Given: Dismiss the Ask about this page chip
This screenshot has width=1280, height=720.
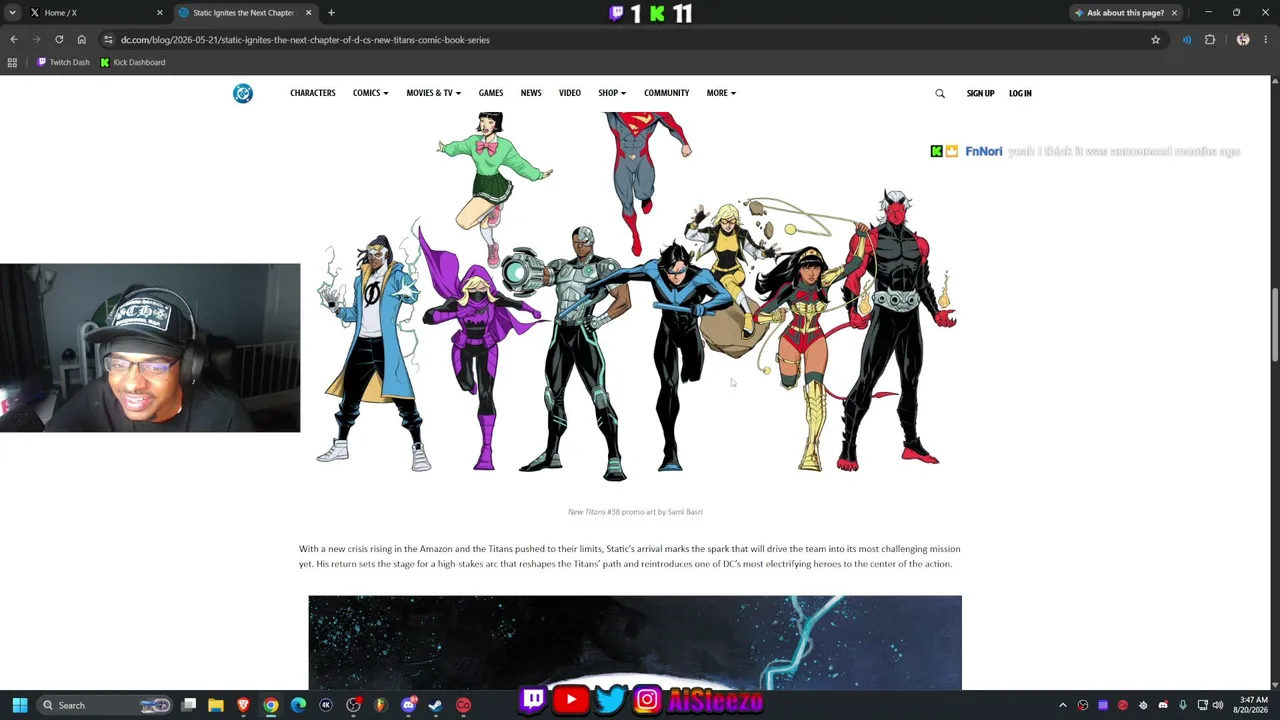Looking at the screenshot, I should [1174, 13].
